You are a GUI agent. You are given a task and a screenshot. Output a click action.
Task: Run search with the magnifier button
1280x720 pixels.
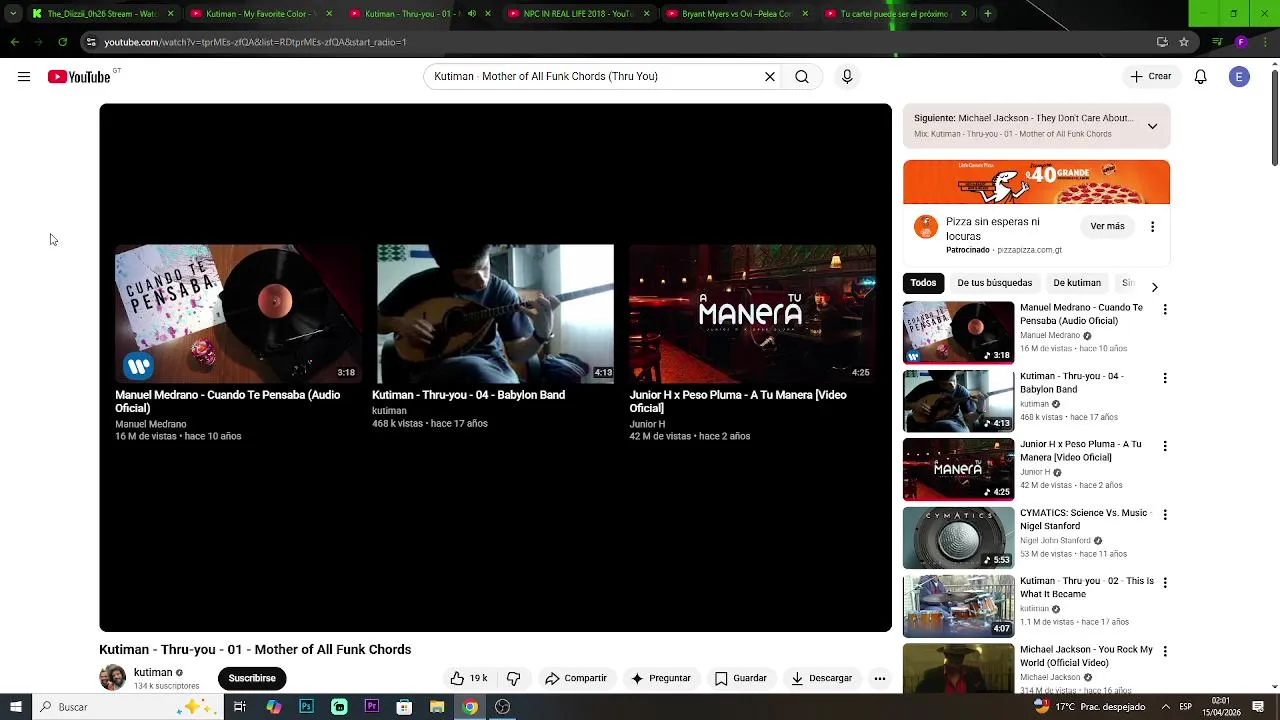pos(802,76)
